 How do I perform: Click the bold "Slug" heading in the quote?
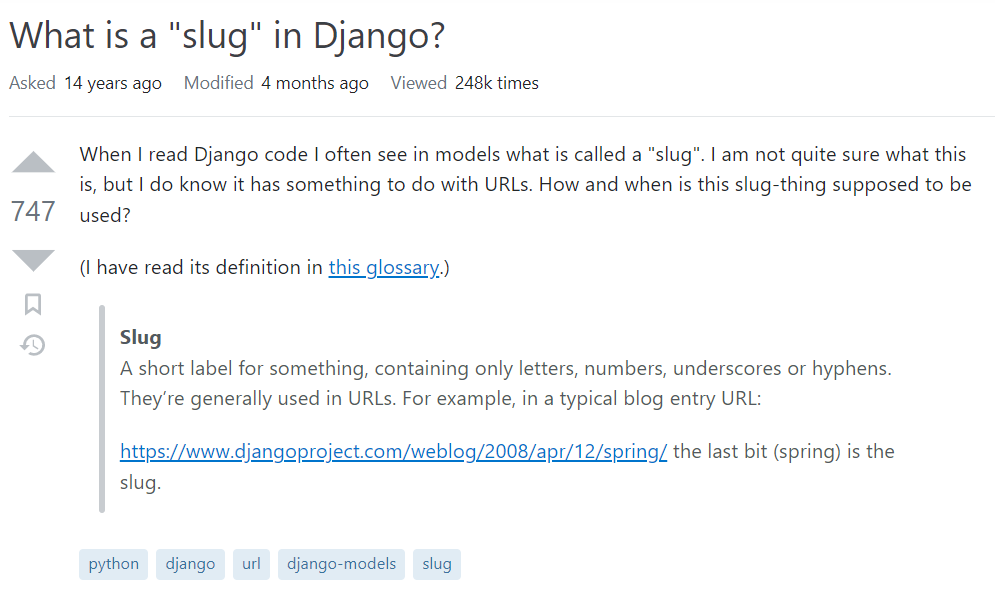tap(141, 337)
